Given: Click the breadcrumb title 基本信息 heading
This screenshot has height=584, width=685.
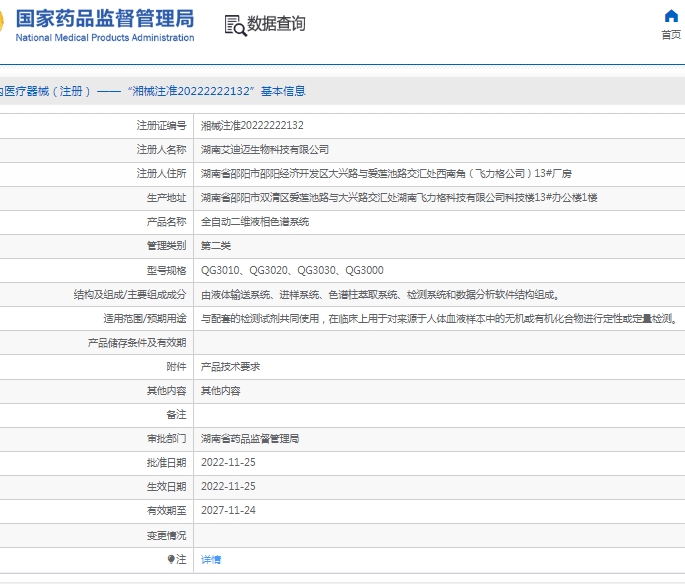Looking at the screenshot, I should pyautogui.click(x=283, y=91).
